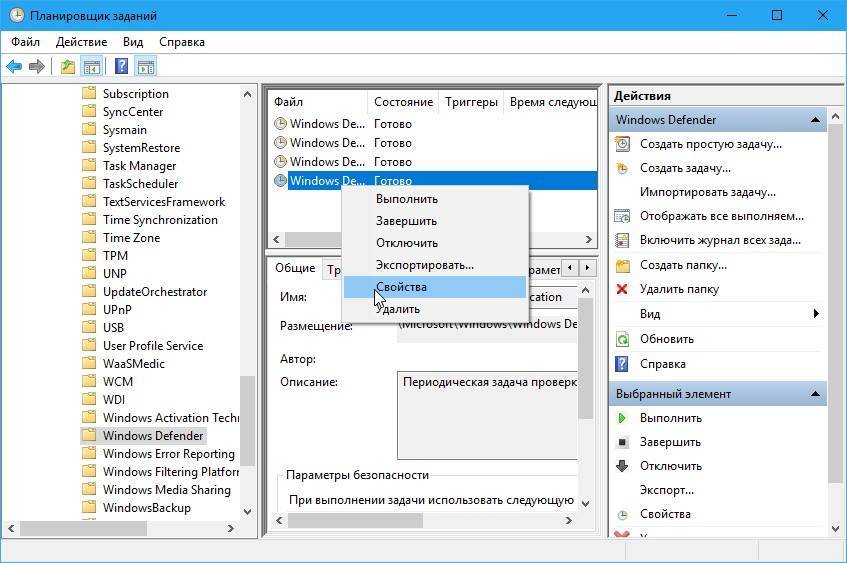Sort by the Файл column header
The height and width of the screenshot is (563, 847).
pyautogui.click(x=319, y=102)
